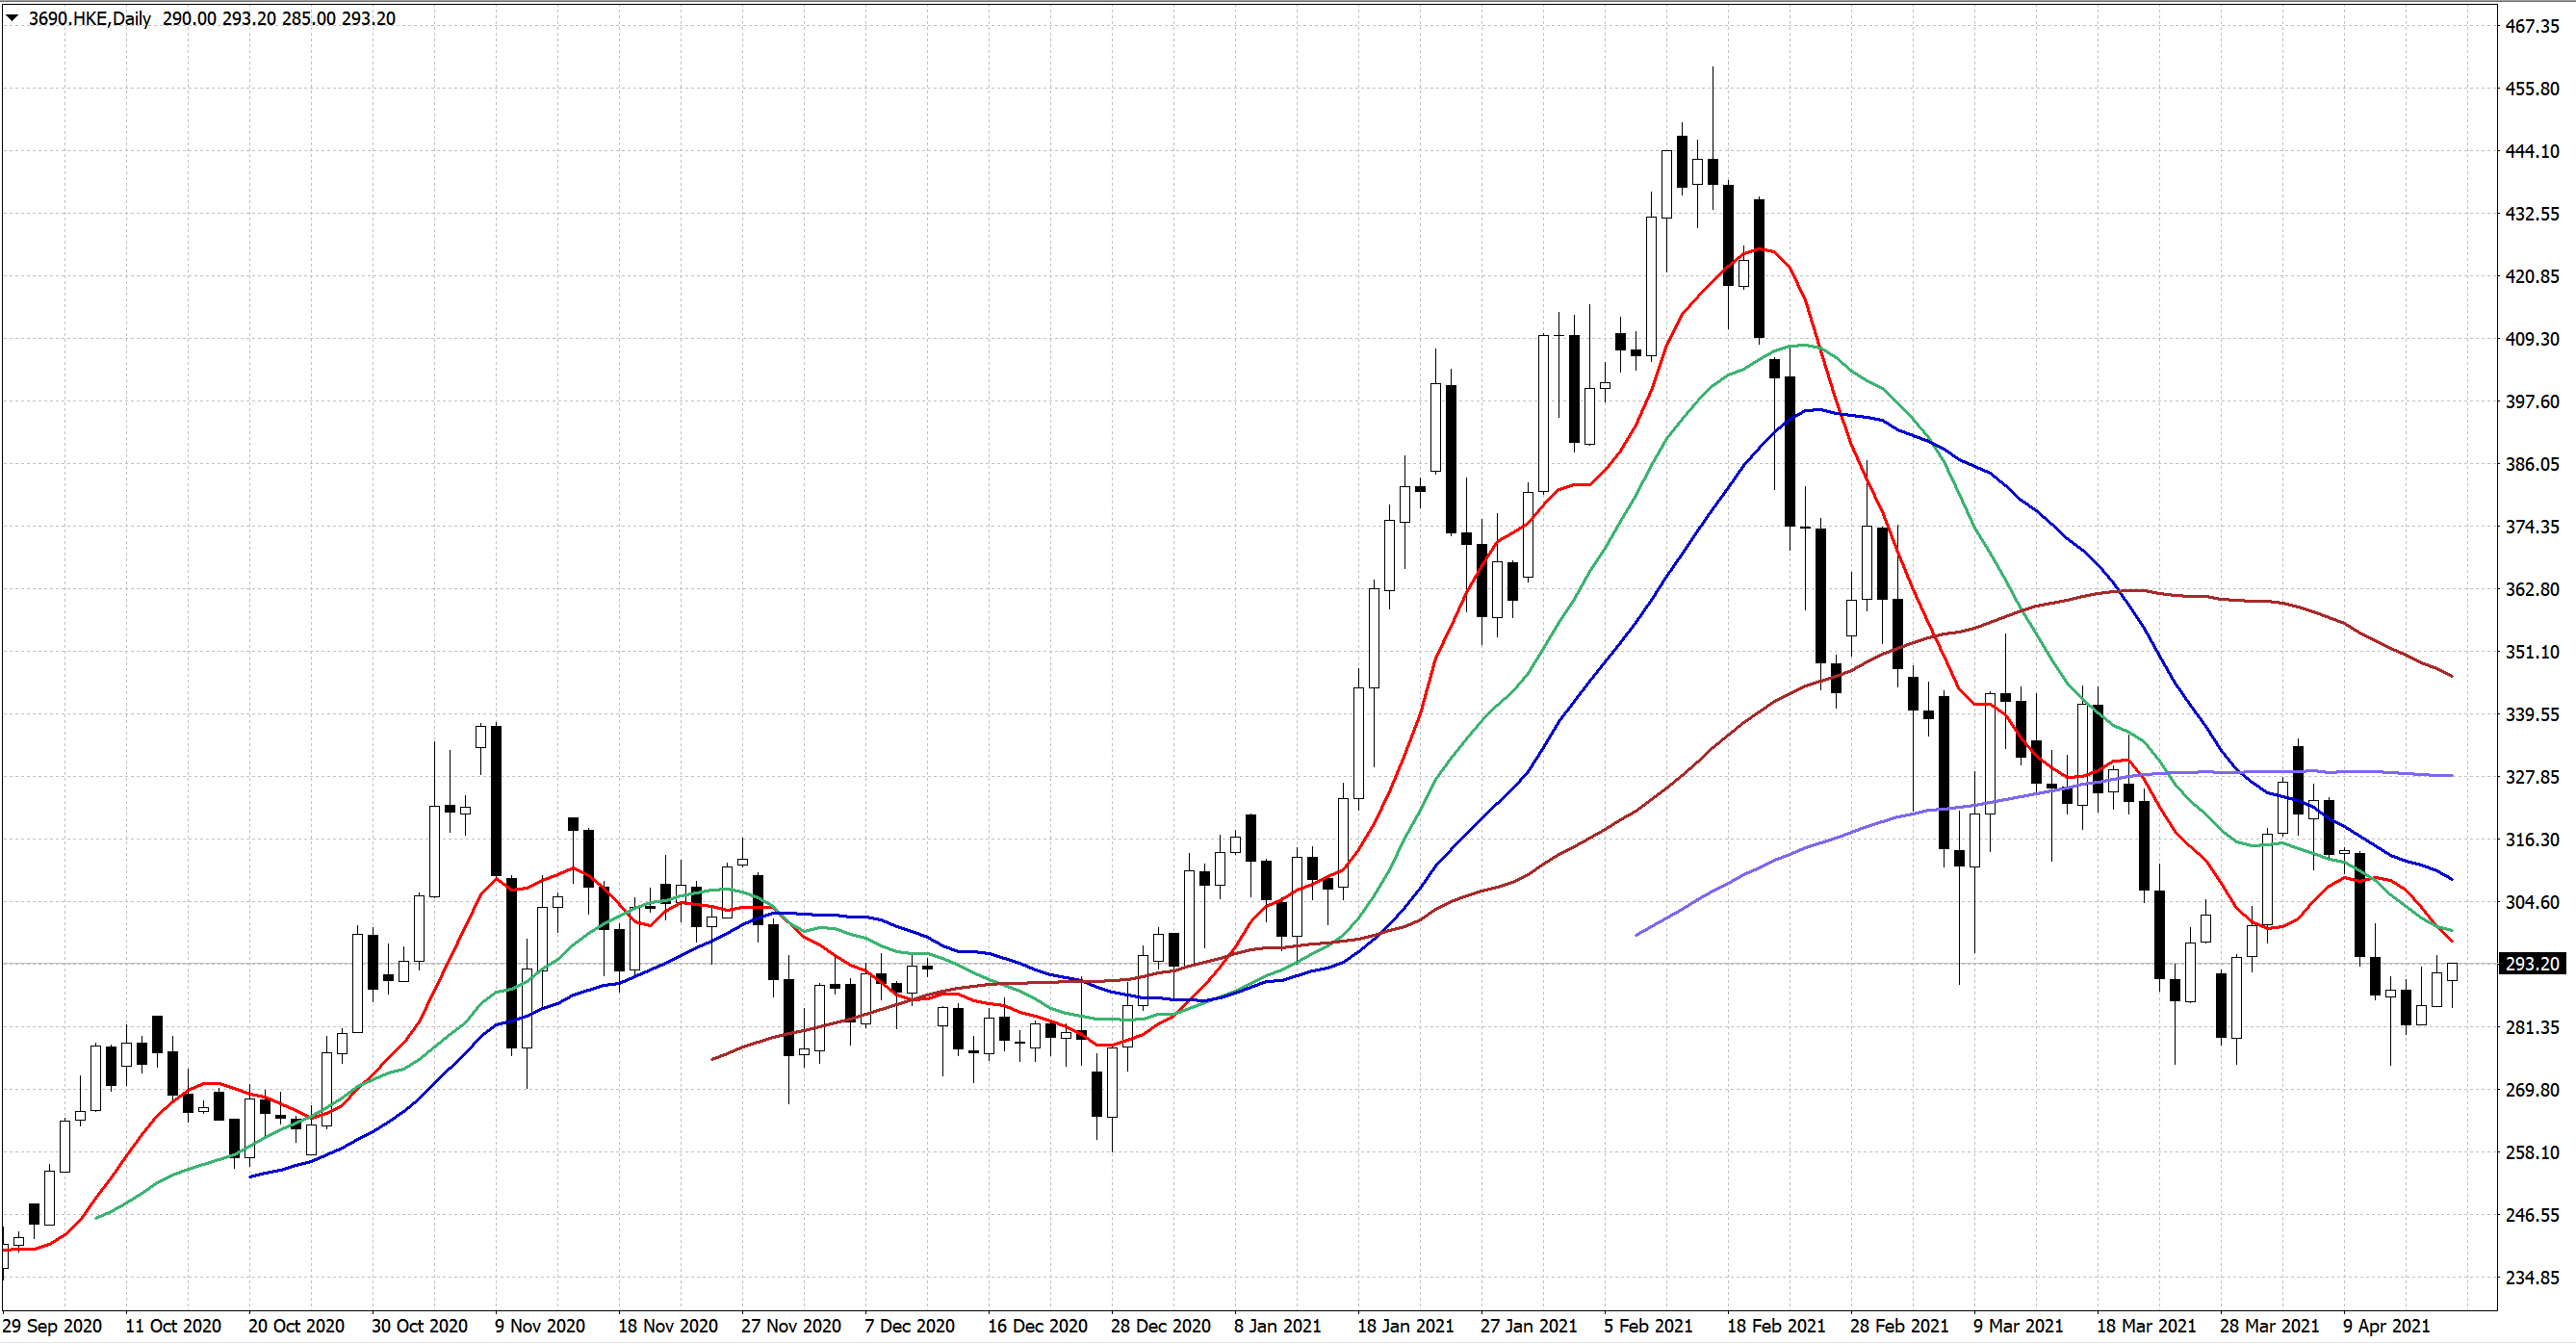The height and width of the screenshot is (1344, 2576).
Task: Click the 351.10 price axis label
Action: click(2531, 652)
